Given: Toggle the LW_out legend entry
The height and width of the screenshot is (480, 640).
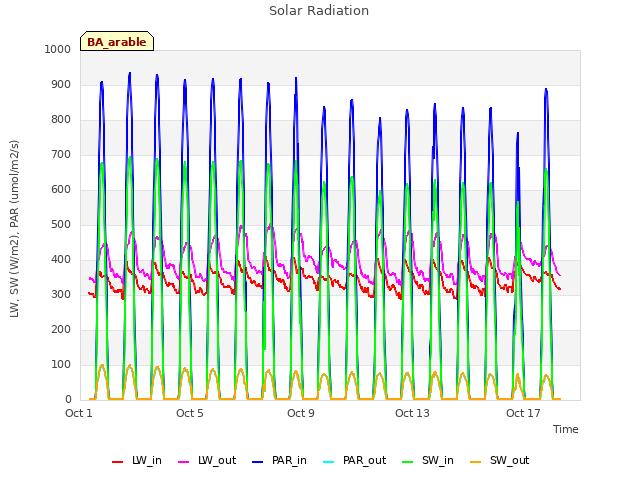Looking at the screenshot, I should click(x=207, y=460).
